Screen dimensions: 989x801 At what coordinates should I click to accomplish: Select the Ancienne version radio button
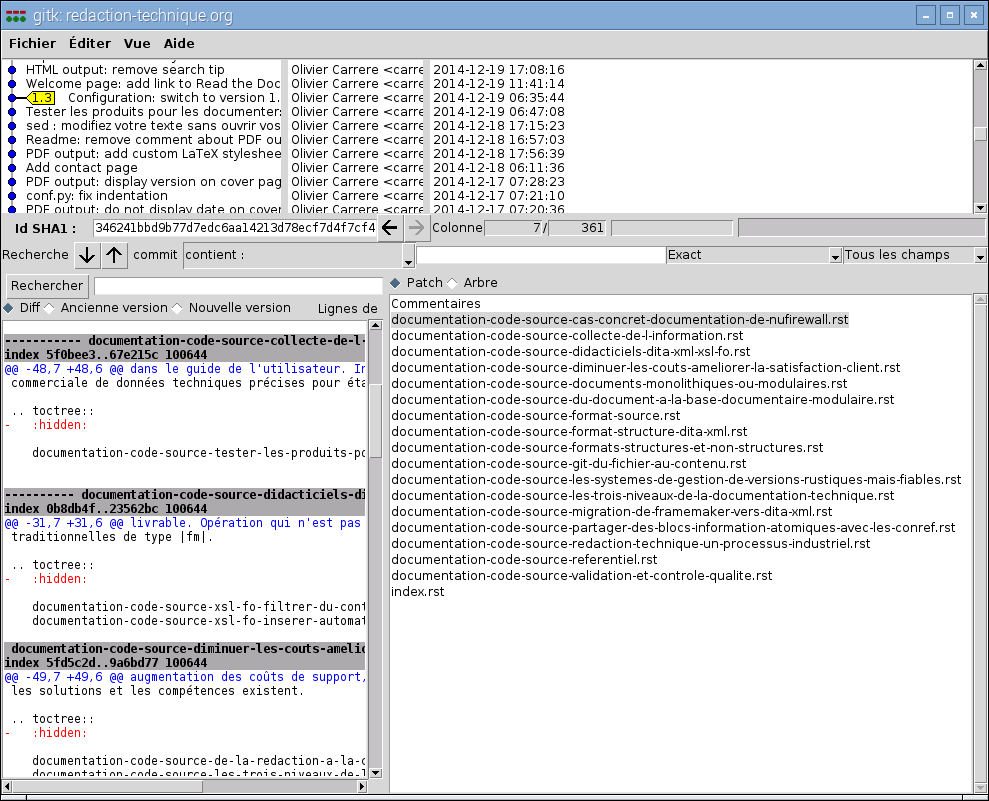[x=49, y=308]
